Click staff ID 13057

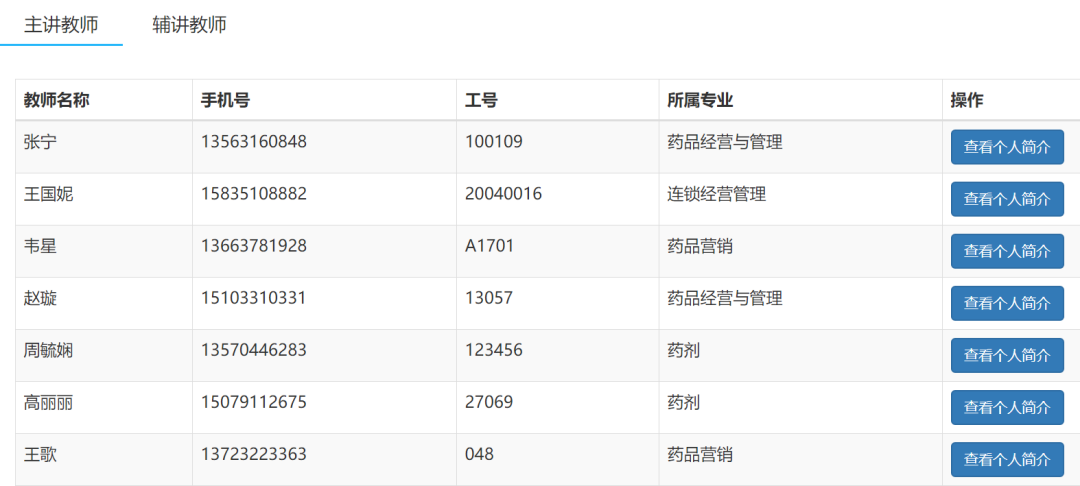(x=489, y=298)
